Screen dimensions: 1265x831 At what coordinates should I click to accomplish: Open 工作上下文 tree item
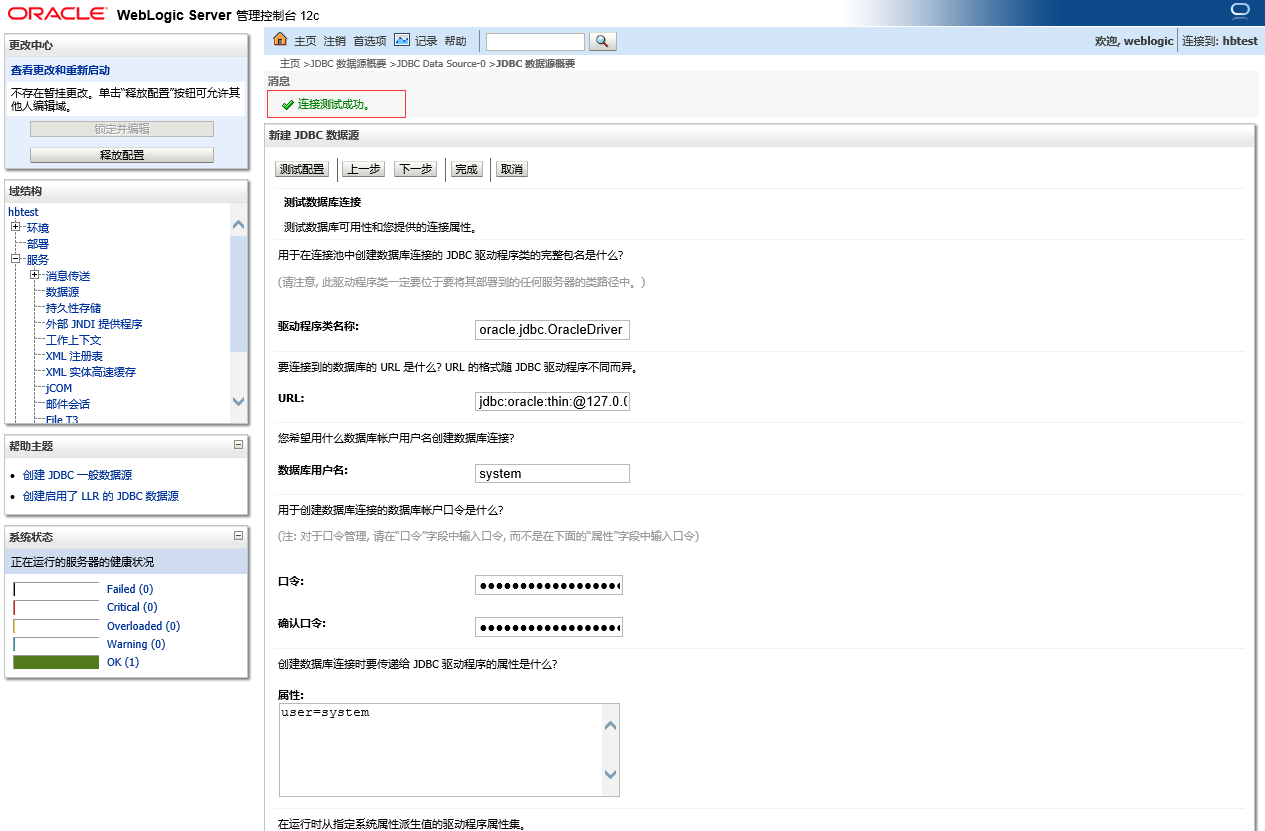coord(73,340)
